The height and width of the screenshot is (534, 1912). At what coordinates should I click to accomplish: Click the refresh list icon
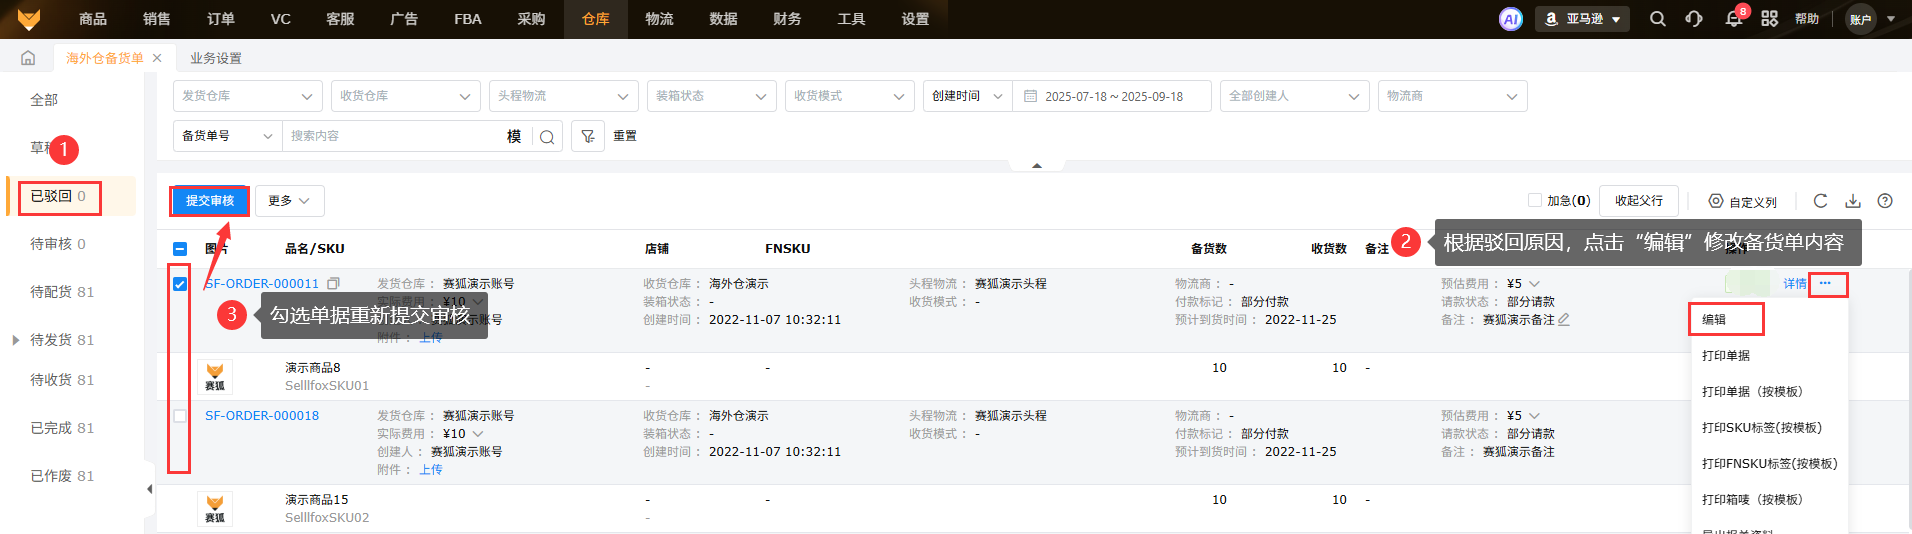[x=1820, y=201]
